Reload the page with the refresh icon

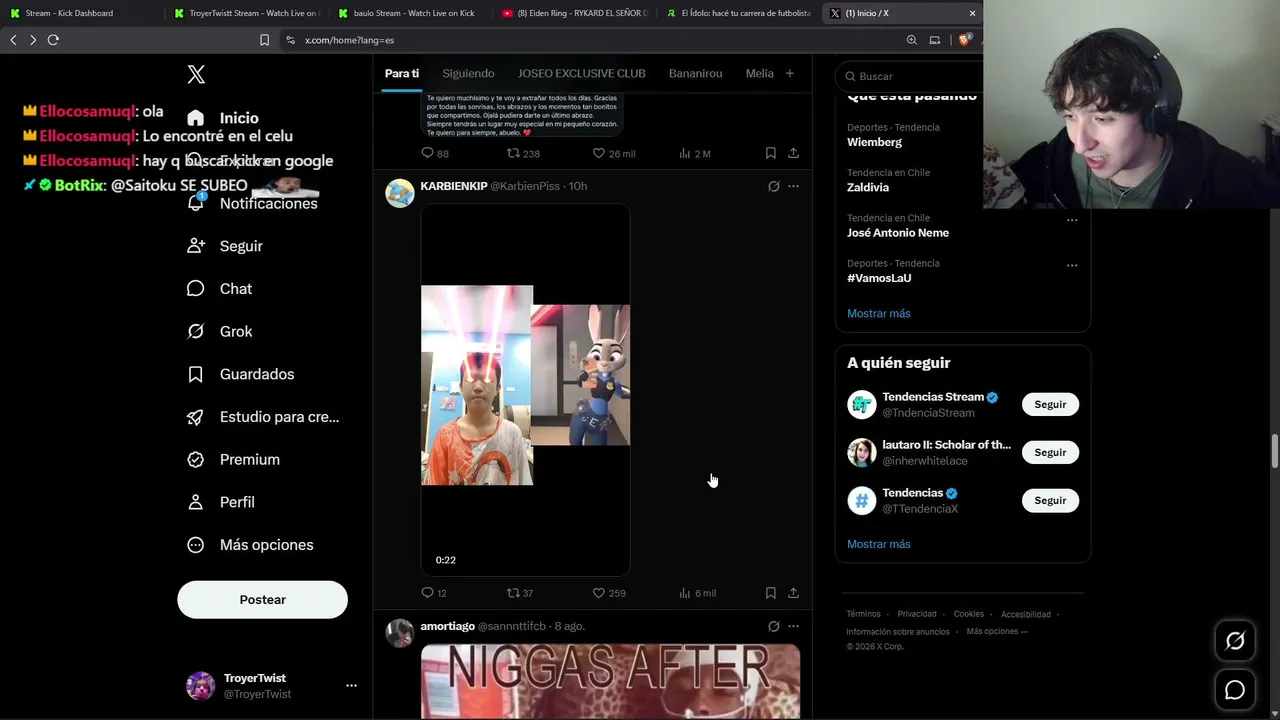click(x=53, y=40)
